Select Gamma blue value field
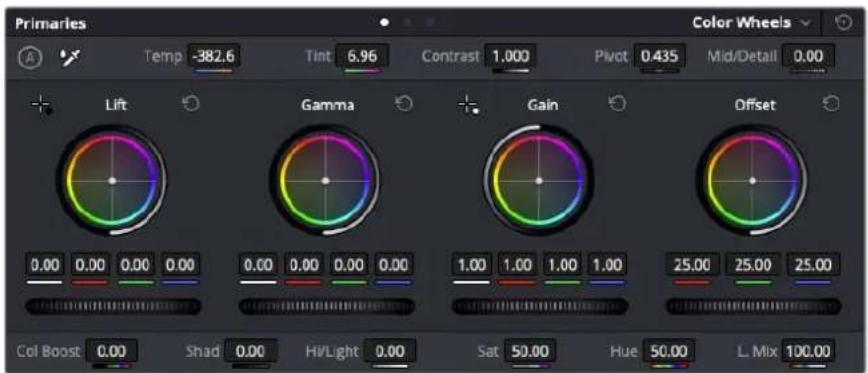Image resolution: width=868 pixels, height=373 pixels. 394,265
